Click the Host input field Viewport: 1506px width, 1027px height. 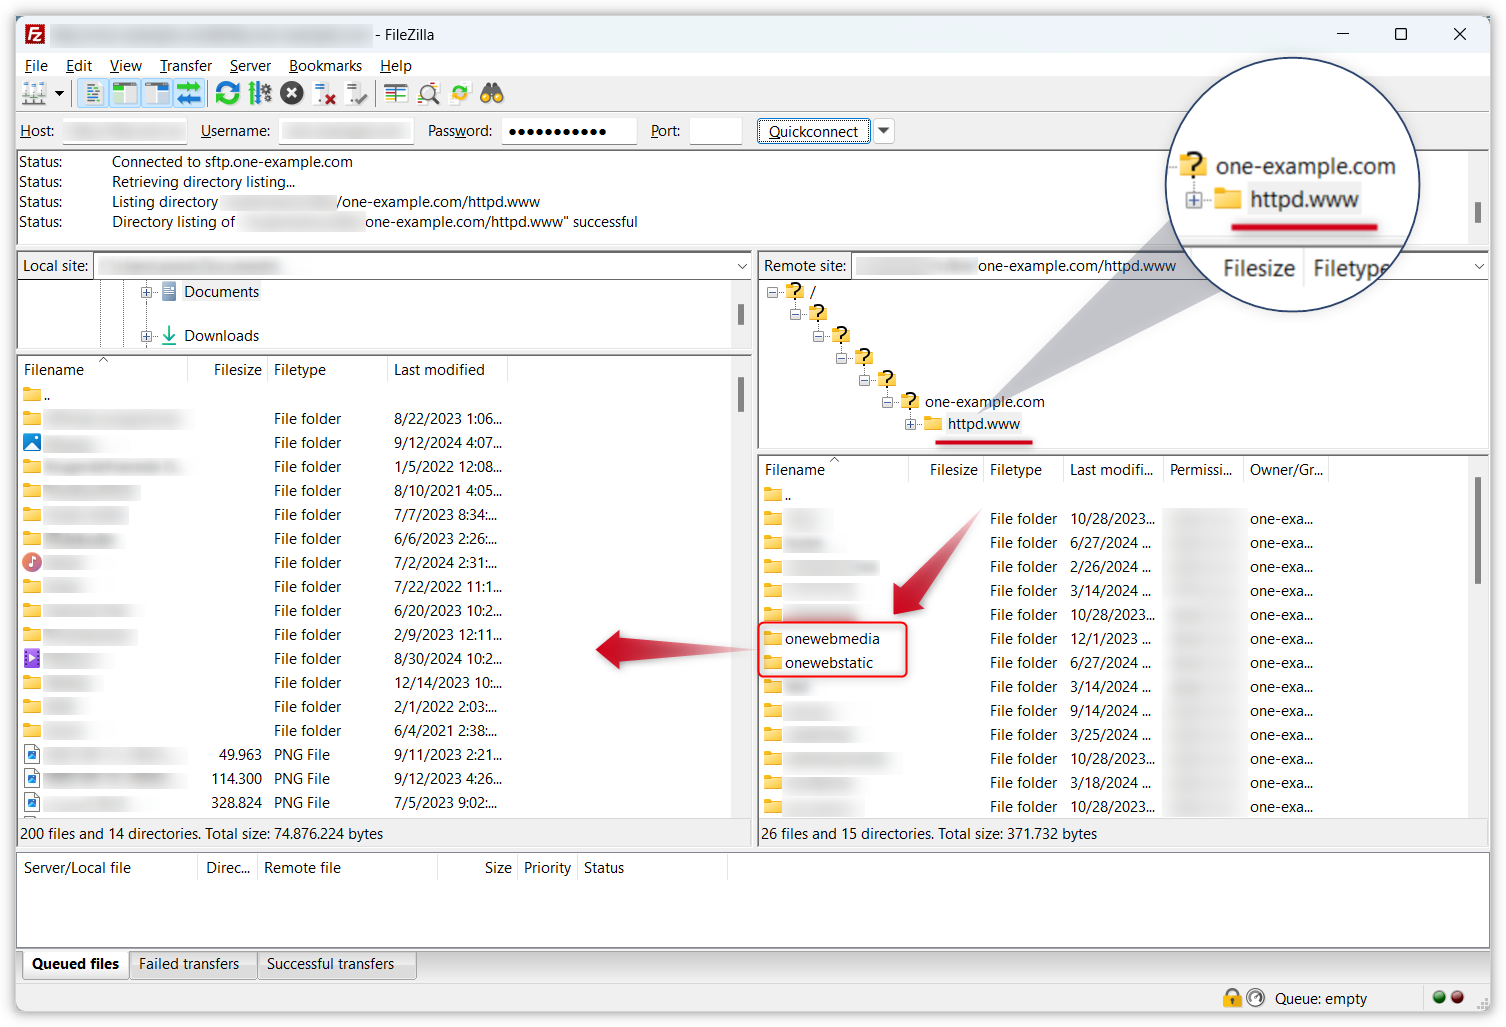click(124, 131)
